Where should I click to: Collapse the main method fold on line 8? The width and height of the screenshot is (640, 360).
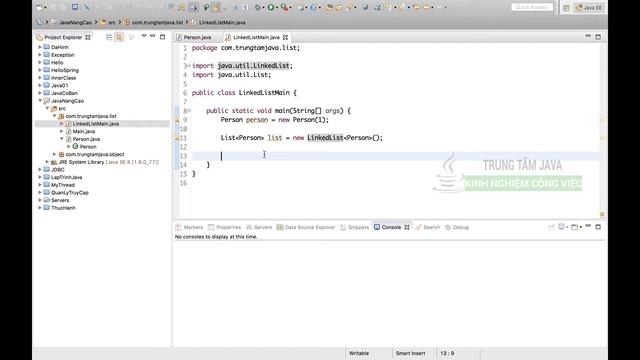click(189, 111)
